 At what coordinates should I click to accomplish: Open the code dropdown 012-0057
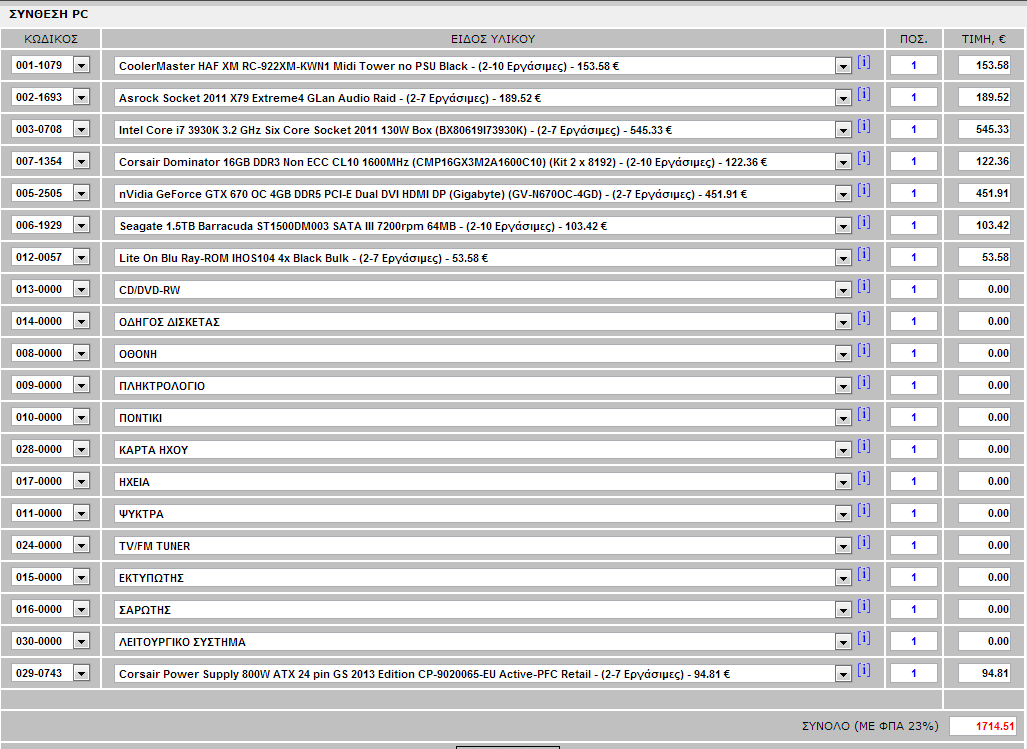(x=81, y=257)
